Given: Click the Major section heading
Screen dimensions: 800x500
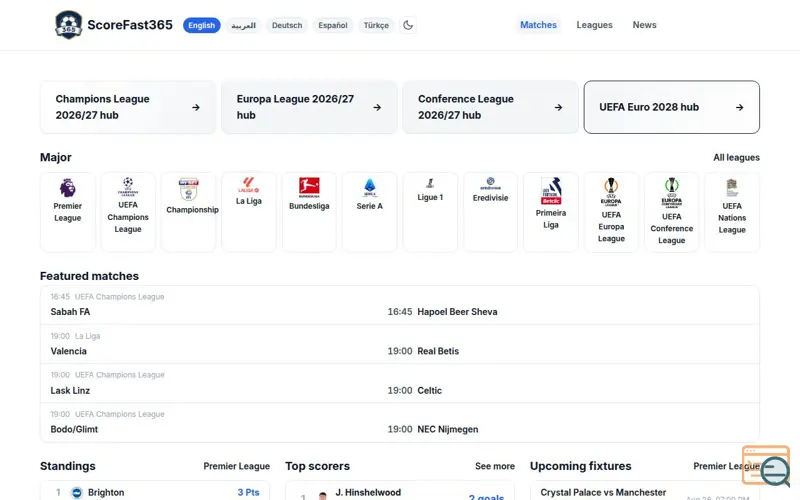Looking at the screenshot, I should 56,158.
